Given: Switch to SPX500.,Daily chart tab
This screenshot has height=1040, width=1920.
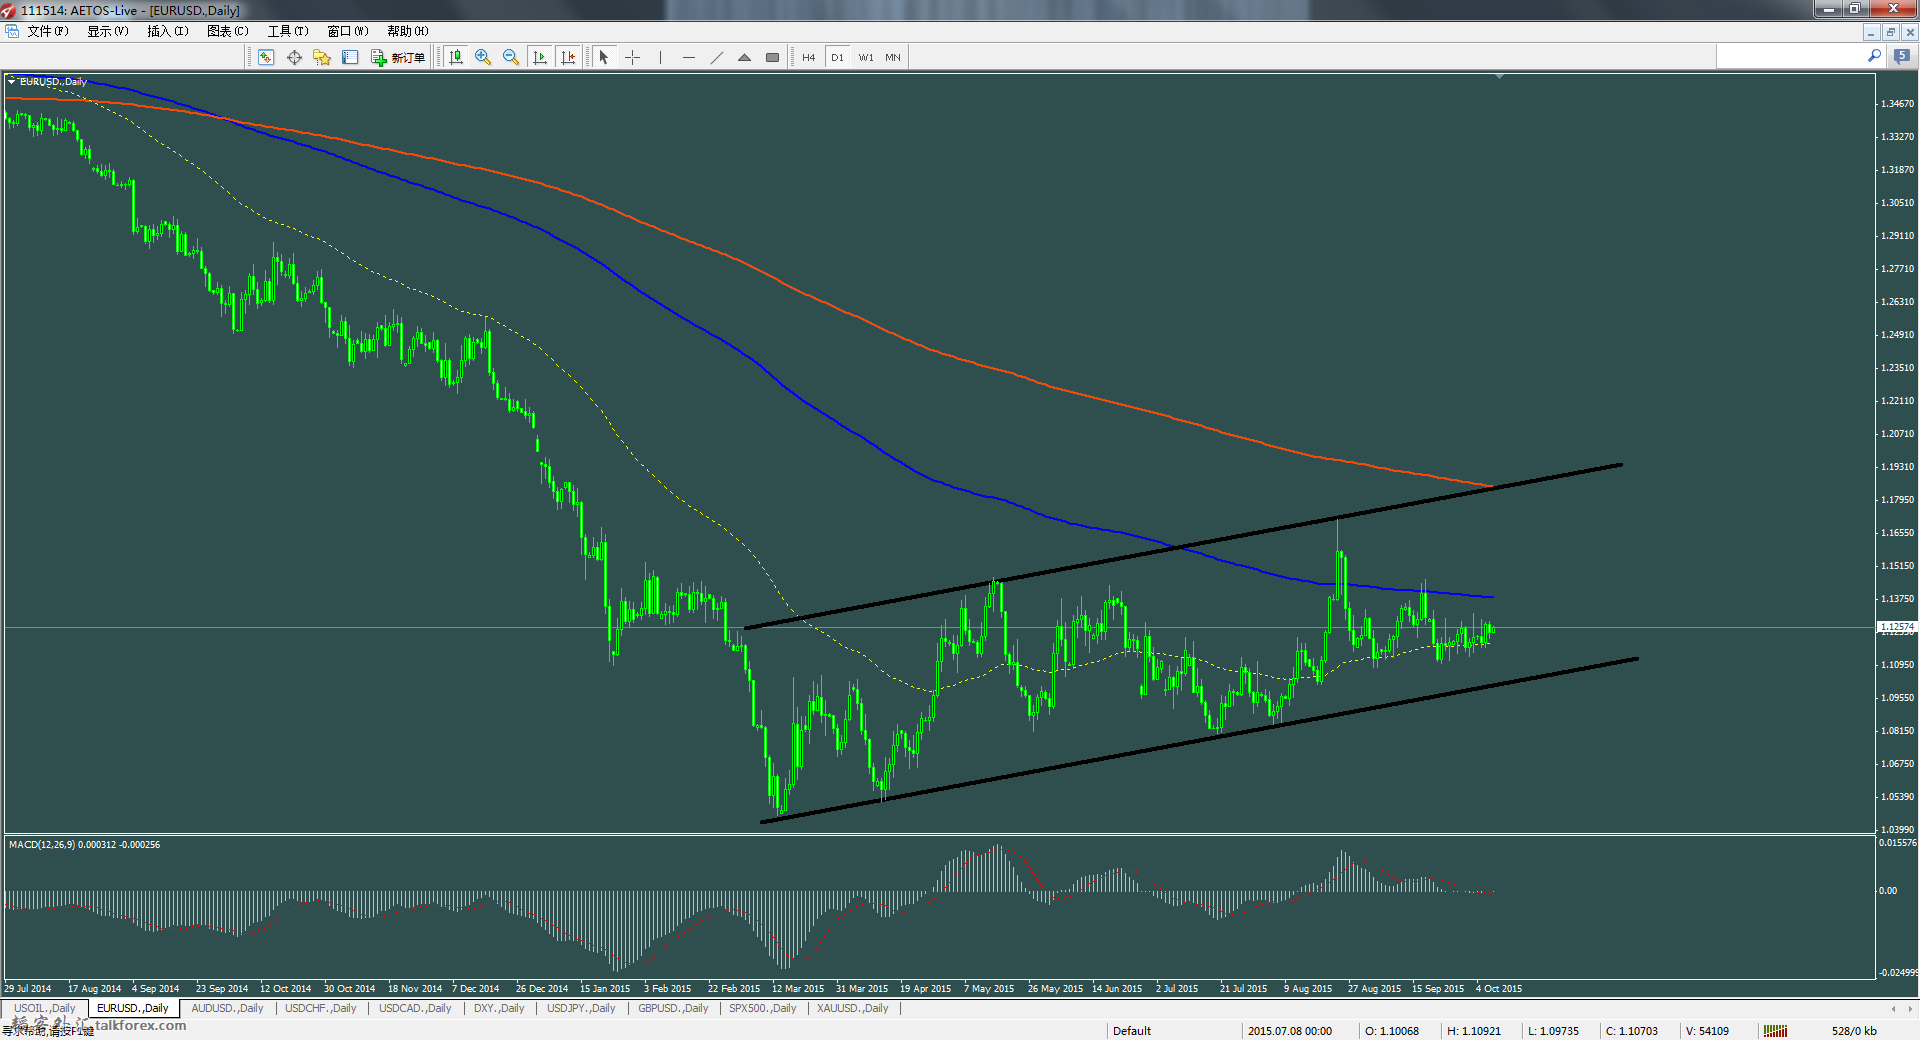Looking at the screenshot, I should click(762, 1008).
